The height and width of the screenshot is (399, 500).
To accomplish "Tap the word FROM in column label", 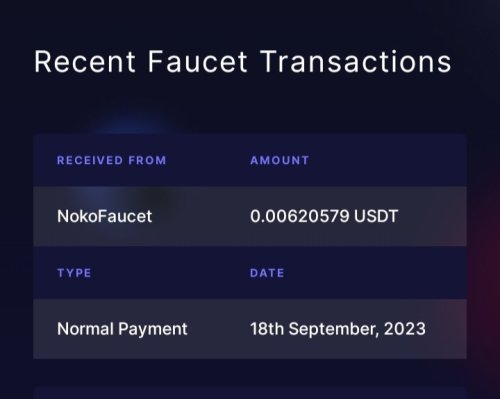I will tap(147, 160).
